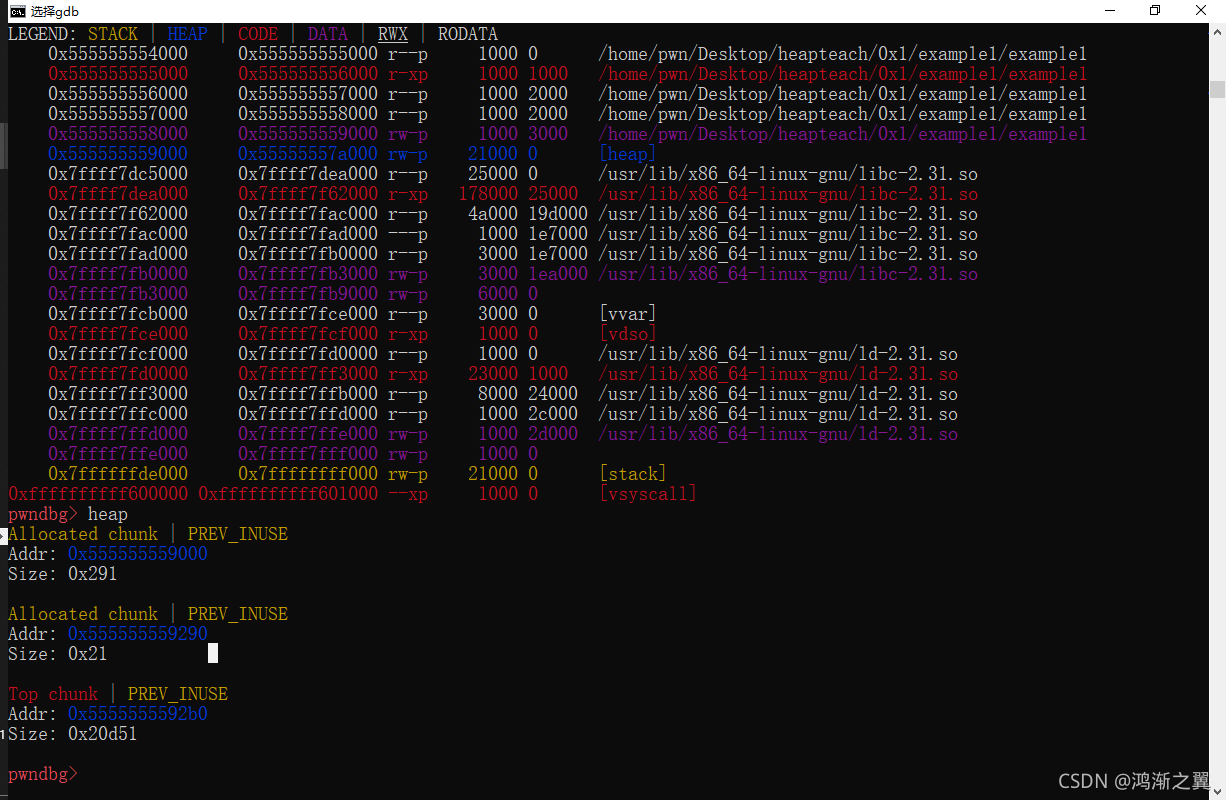Click the typed 'heap' command
Screen dimensions: 1226x800
(108, 514)
